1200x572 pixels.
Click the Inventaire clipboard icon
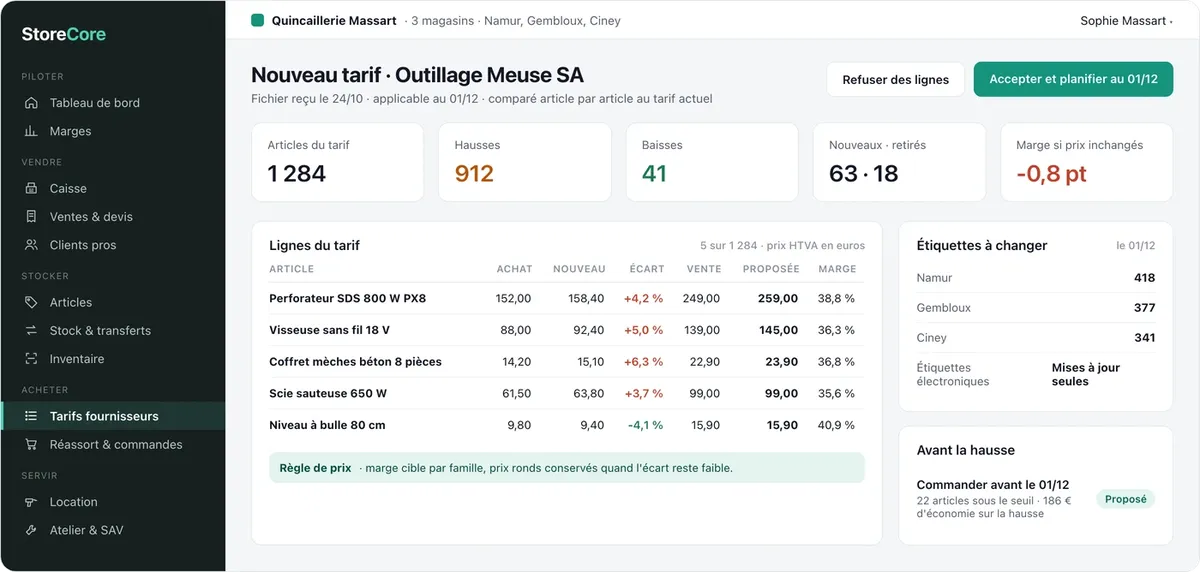point(30,359)
